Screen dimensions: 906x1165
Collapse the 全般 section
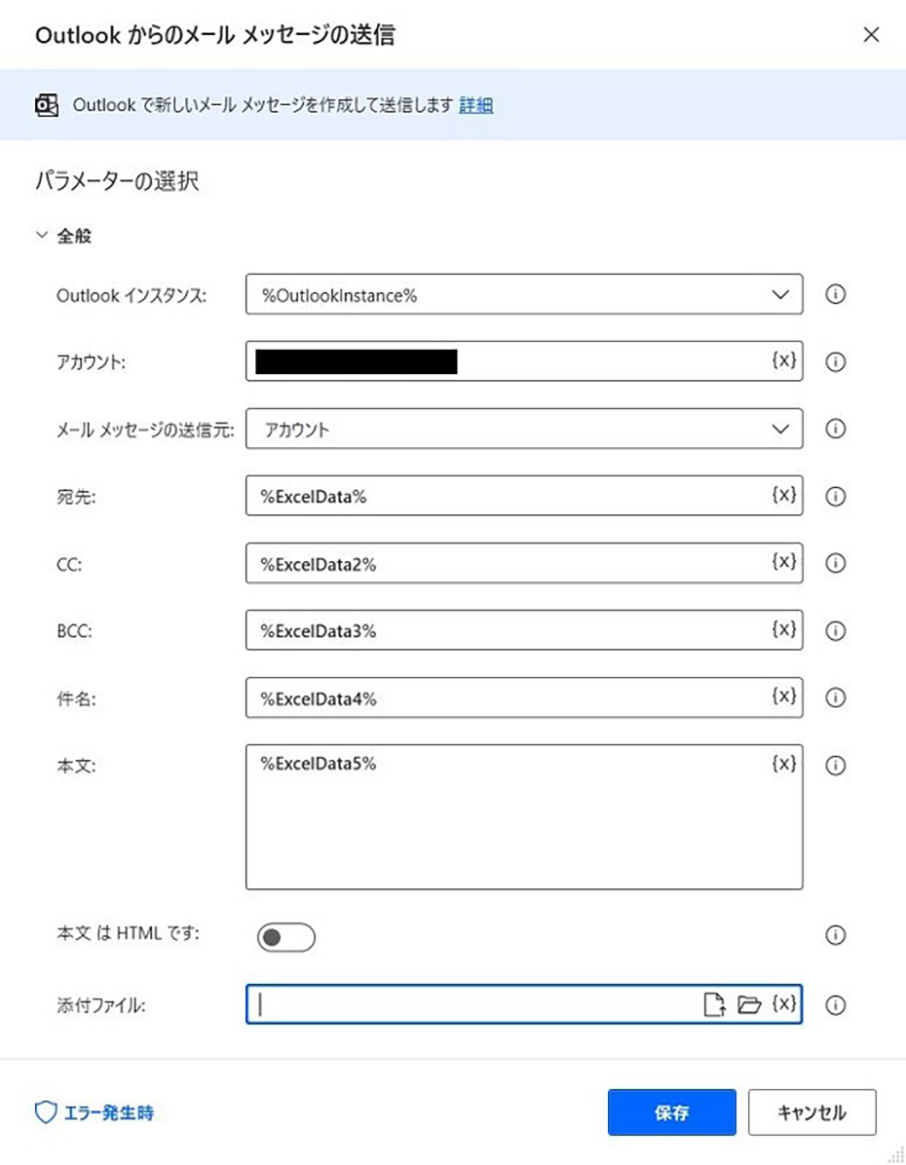coord(42,236)
